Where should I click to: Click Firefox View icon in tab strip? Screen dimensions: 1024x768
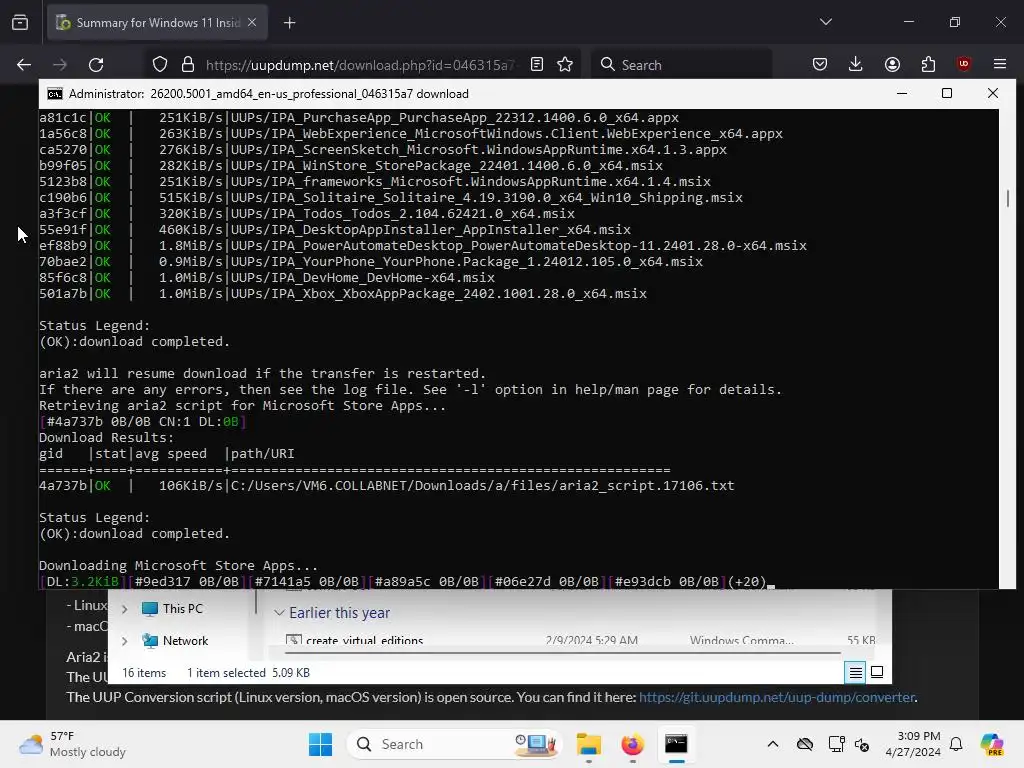[x=20, y=23]
